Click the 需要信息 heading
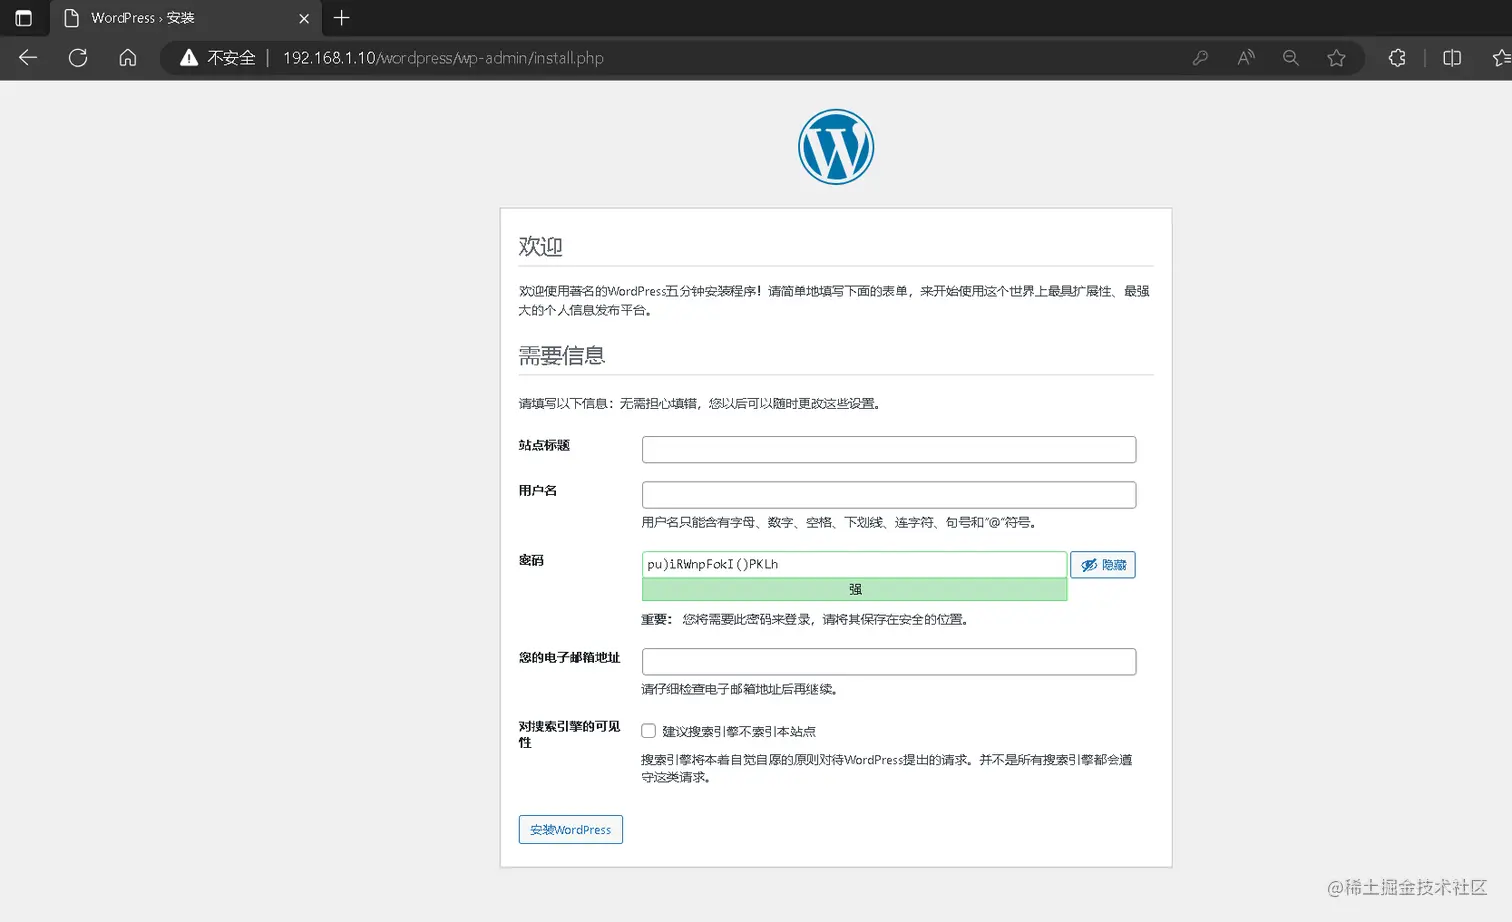 tap(562, 355)
